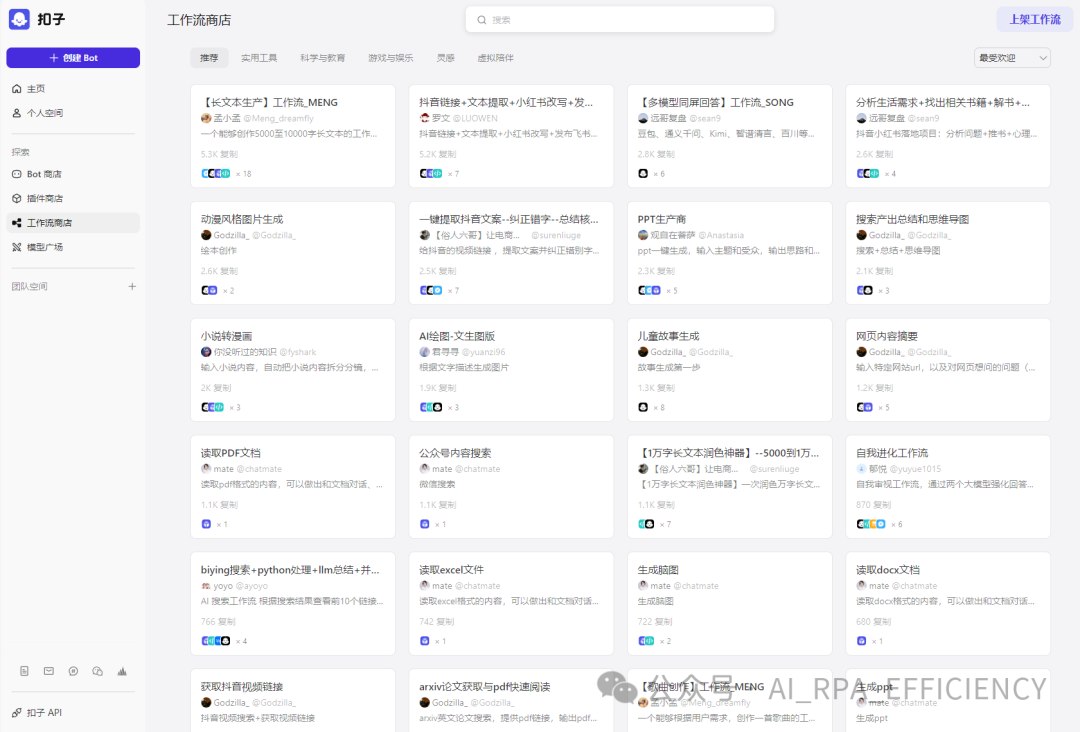The width and height of the screenshot is (1080, 732).
Task: Click the 工作流商店 page heading
Action: [x=199, y=20]
